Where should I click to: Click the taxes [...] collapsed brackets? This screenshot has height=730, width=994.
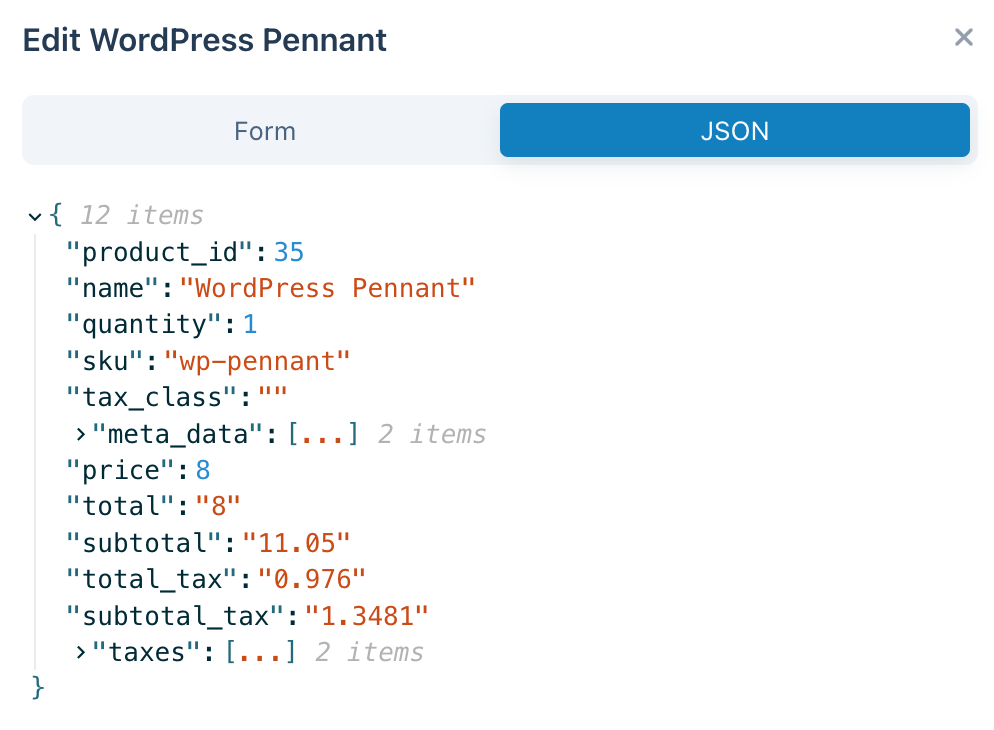point(261,652)
